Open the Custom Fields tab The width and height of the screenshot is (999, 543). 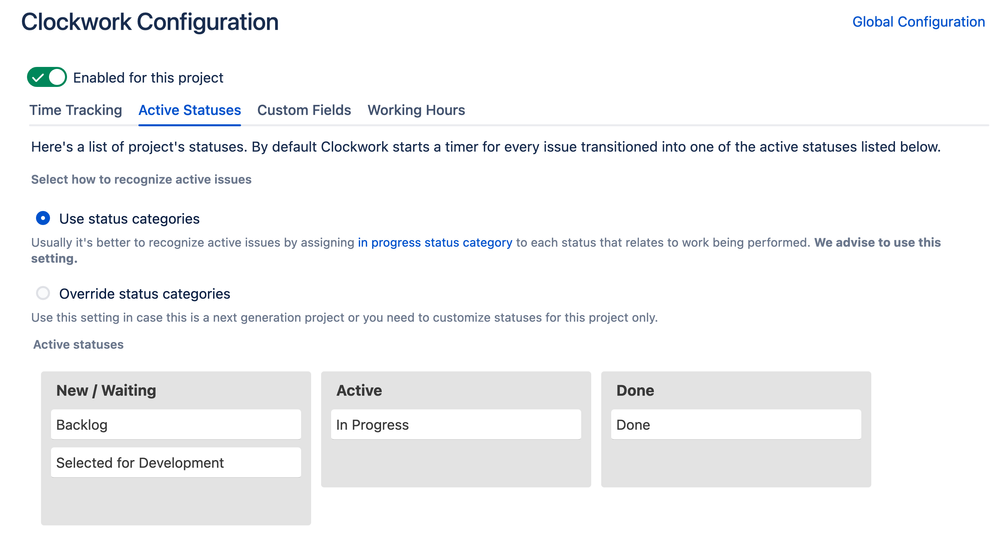(x=304, y=110)
